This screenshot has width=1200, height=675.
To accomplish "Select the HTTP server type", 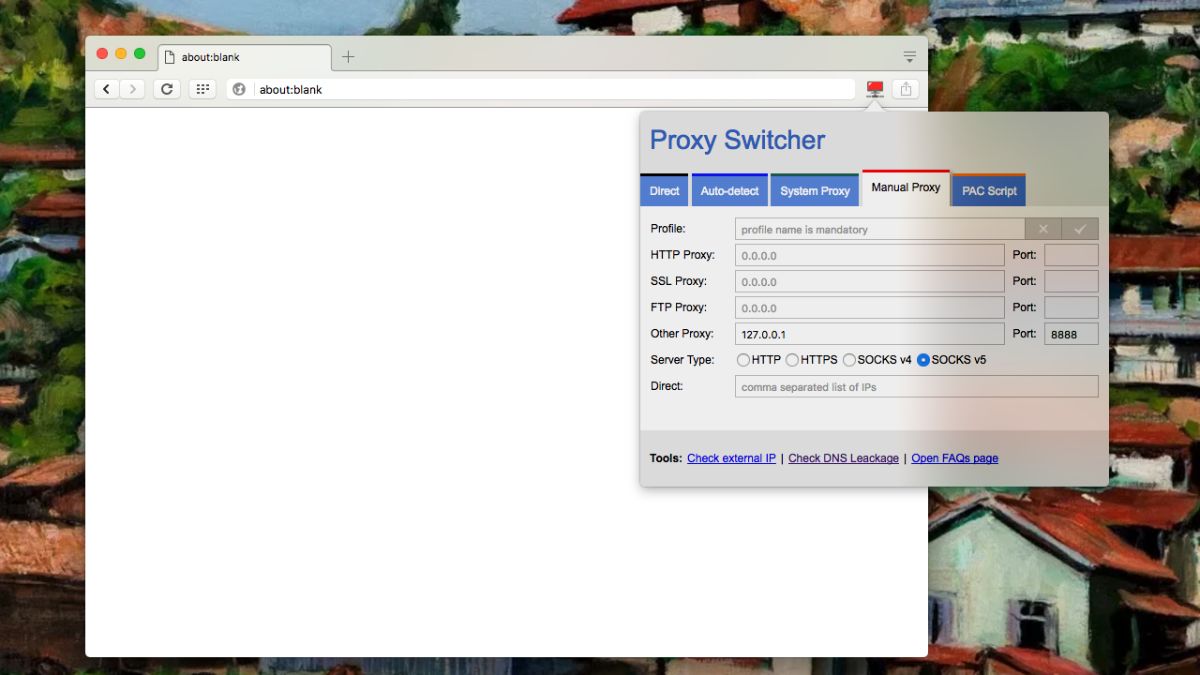I will pyautogui.click(x=744, y=359).
